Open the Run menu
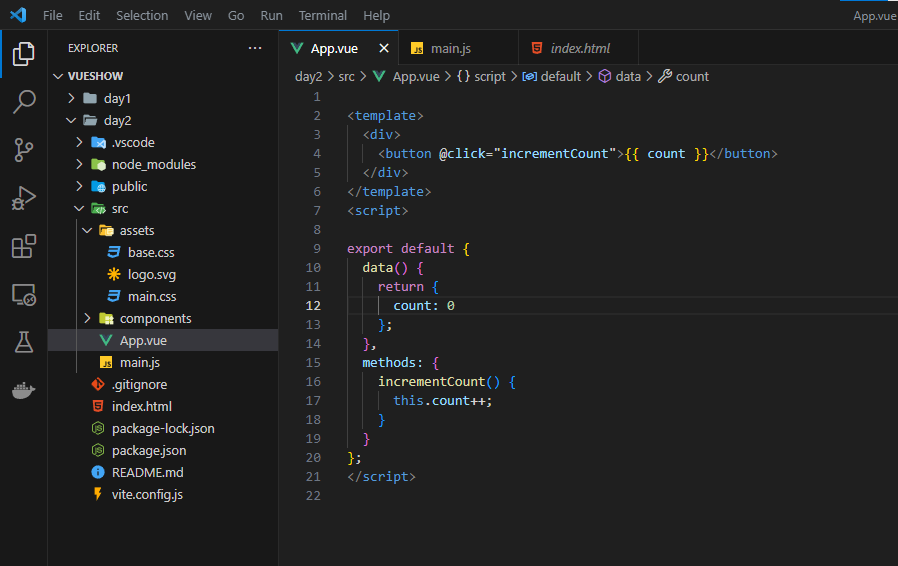This screenshot has height=566, width=898. [x=271, y=15]
